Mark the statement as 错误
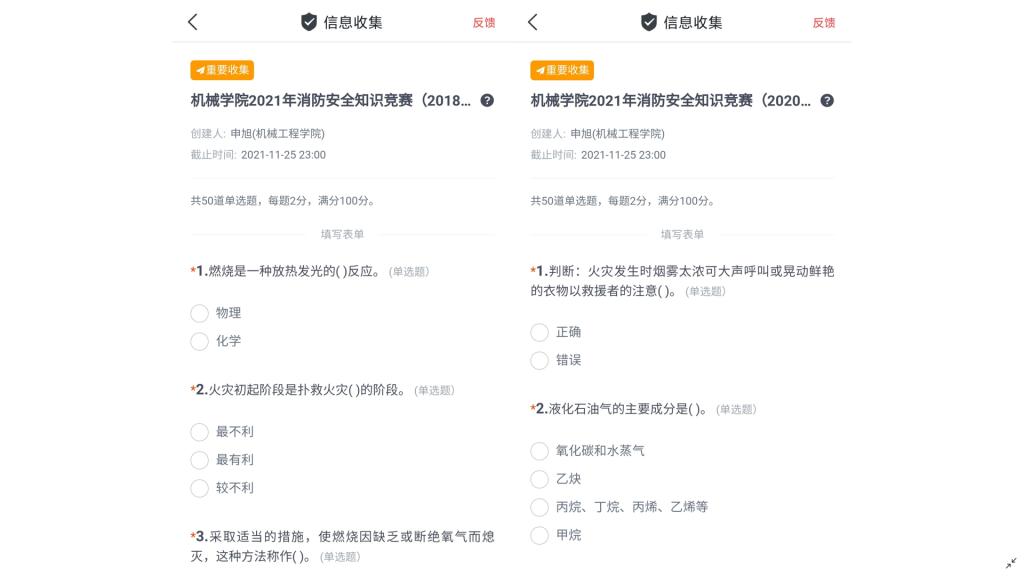Image resolution: width=1024 pixels, height=576 pixels. click(x=540, y=360)
